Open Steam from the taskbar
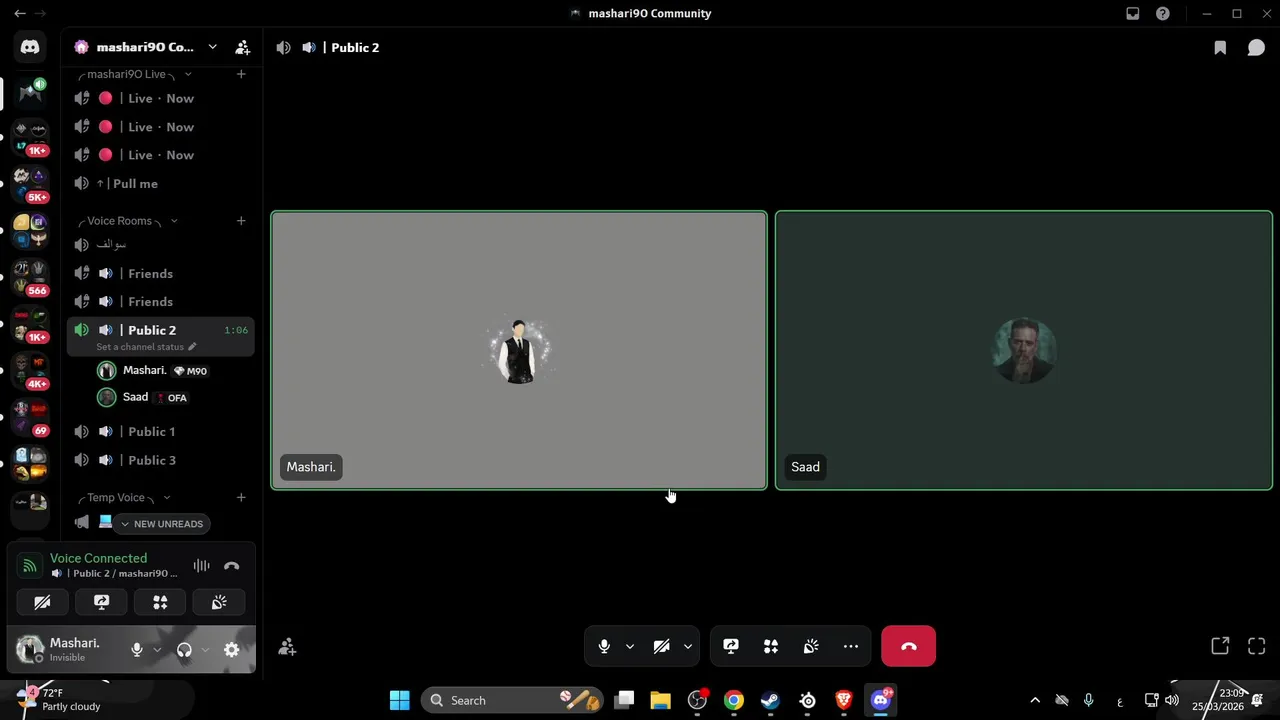The width and height of the screenshot is (1280, 720). [x=770, y=700]
